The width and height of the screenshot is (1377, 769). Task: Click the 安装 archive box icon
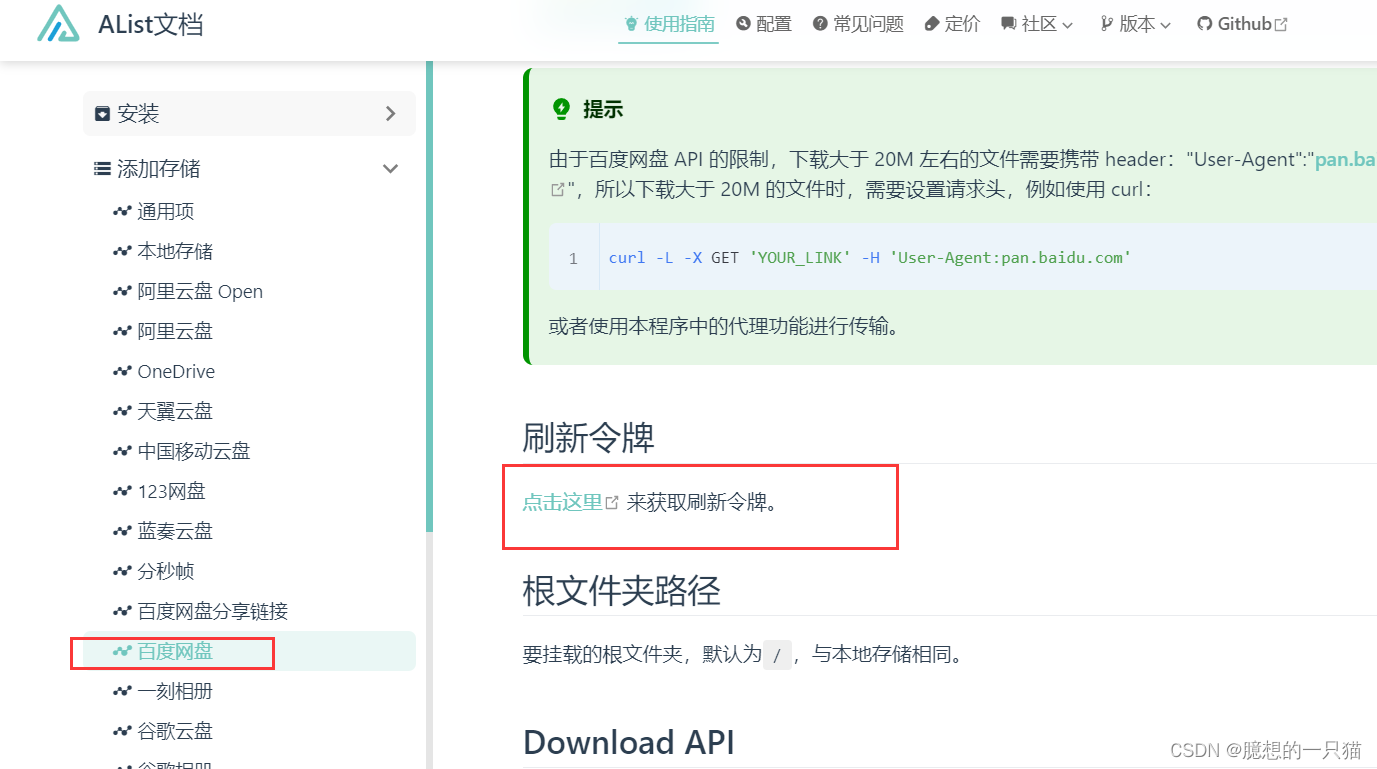point(102,114)
